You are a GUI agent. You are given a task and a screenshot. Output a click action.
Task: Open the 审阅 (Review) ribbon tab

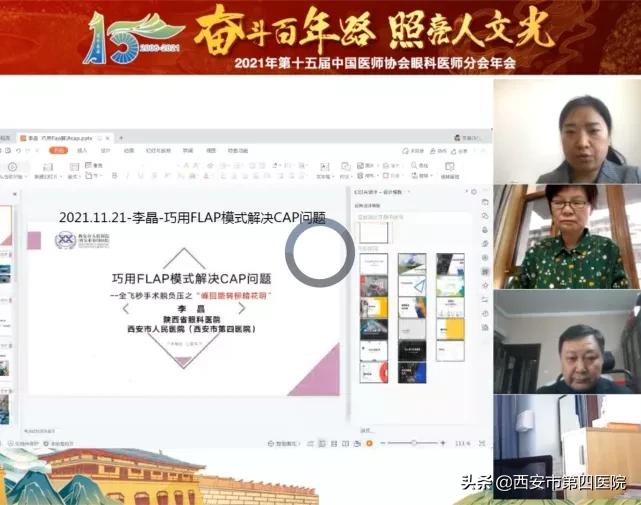(x=188, y=150)
